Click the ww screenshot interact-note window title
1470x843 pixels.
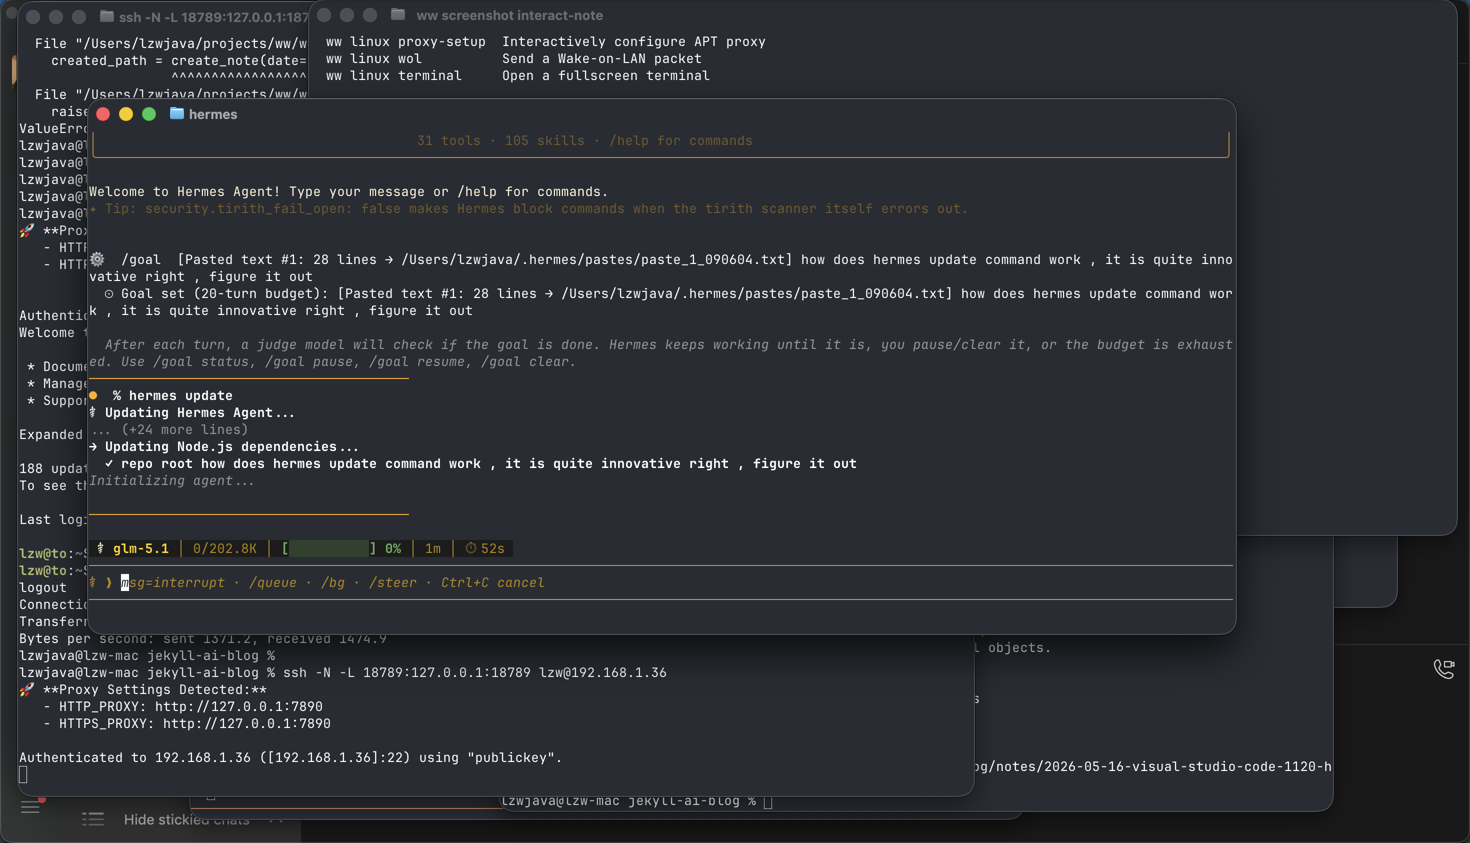click(x=509, y=15)
